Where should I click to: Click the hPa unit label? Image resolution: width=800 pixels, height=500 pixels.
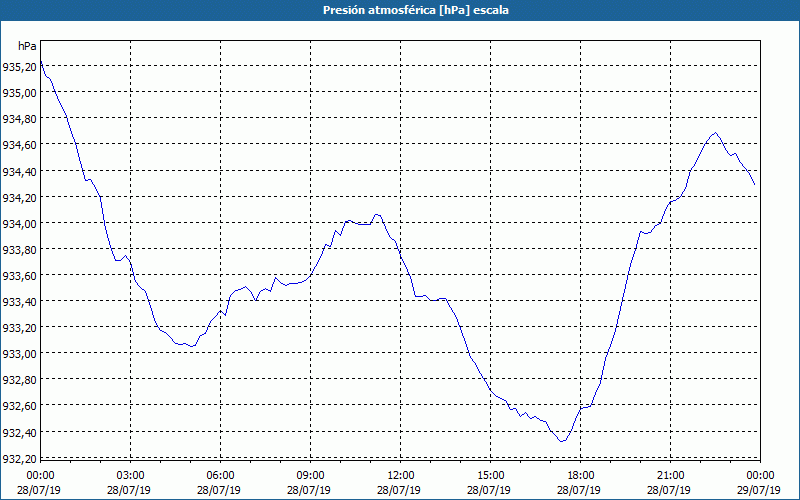point(27,46)
